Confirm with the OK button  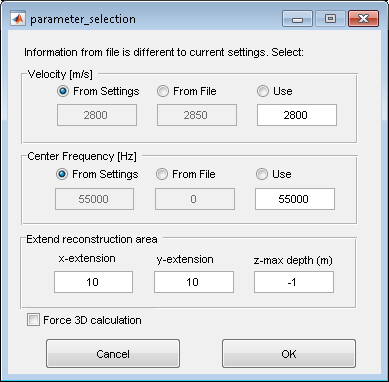tap(289, 354)
